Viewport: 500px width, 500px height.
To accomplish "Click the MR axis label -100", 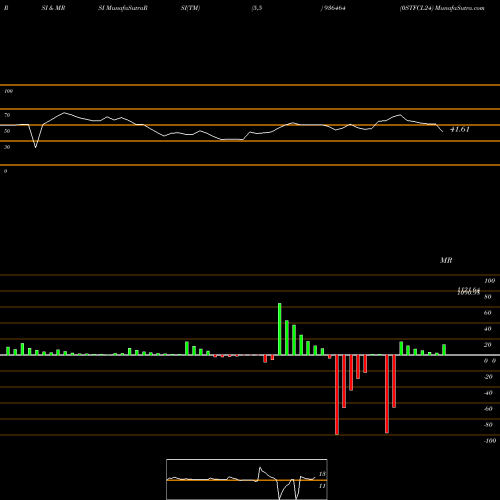I will 490,441.
